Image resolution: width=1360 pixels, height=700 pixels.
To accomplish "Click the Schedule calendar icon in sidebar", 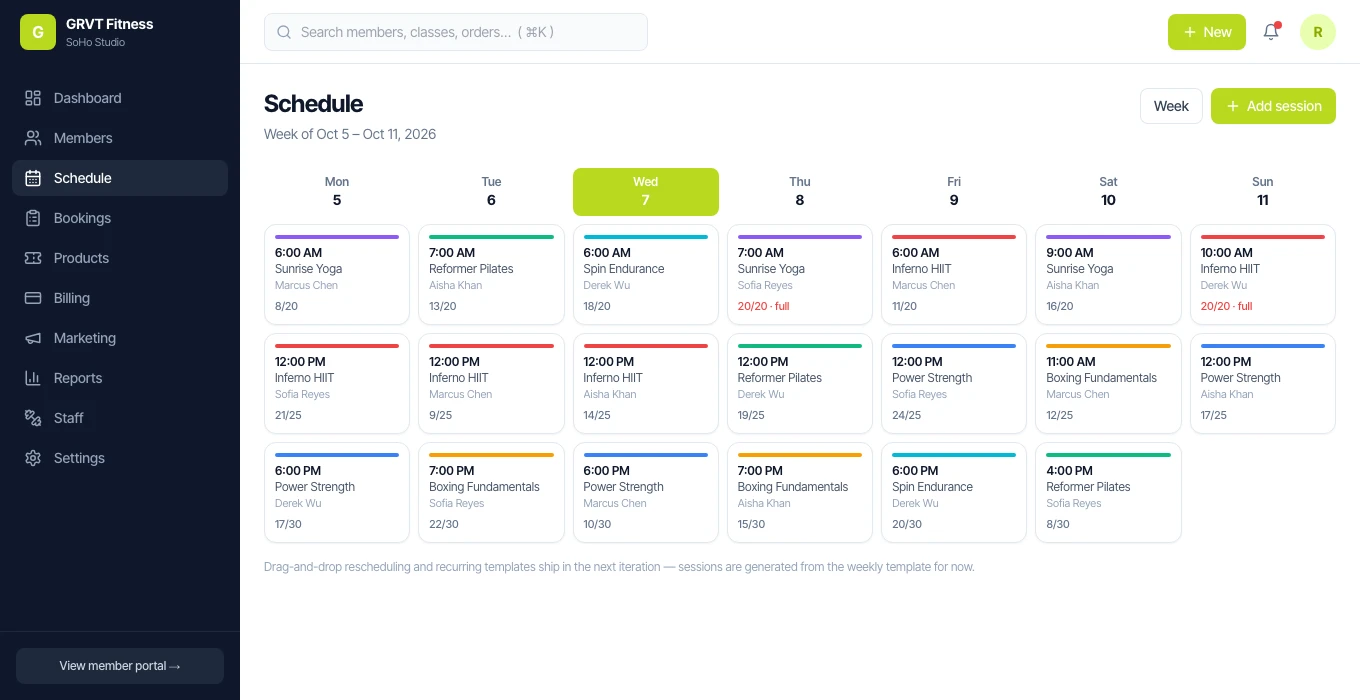I will click(33, 178).
